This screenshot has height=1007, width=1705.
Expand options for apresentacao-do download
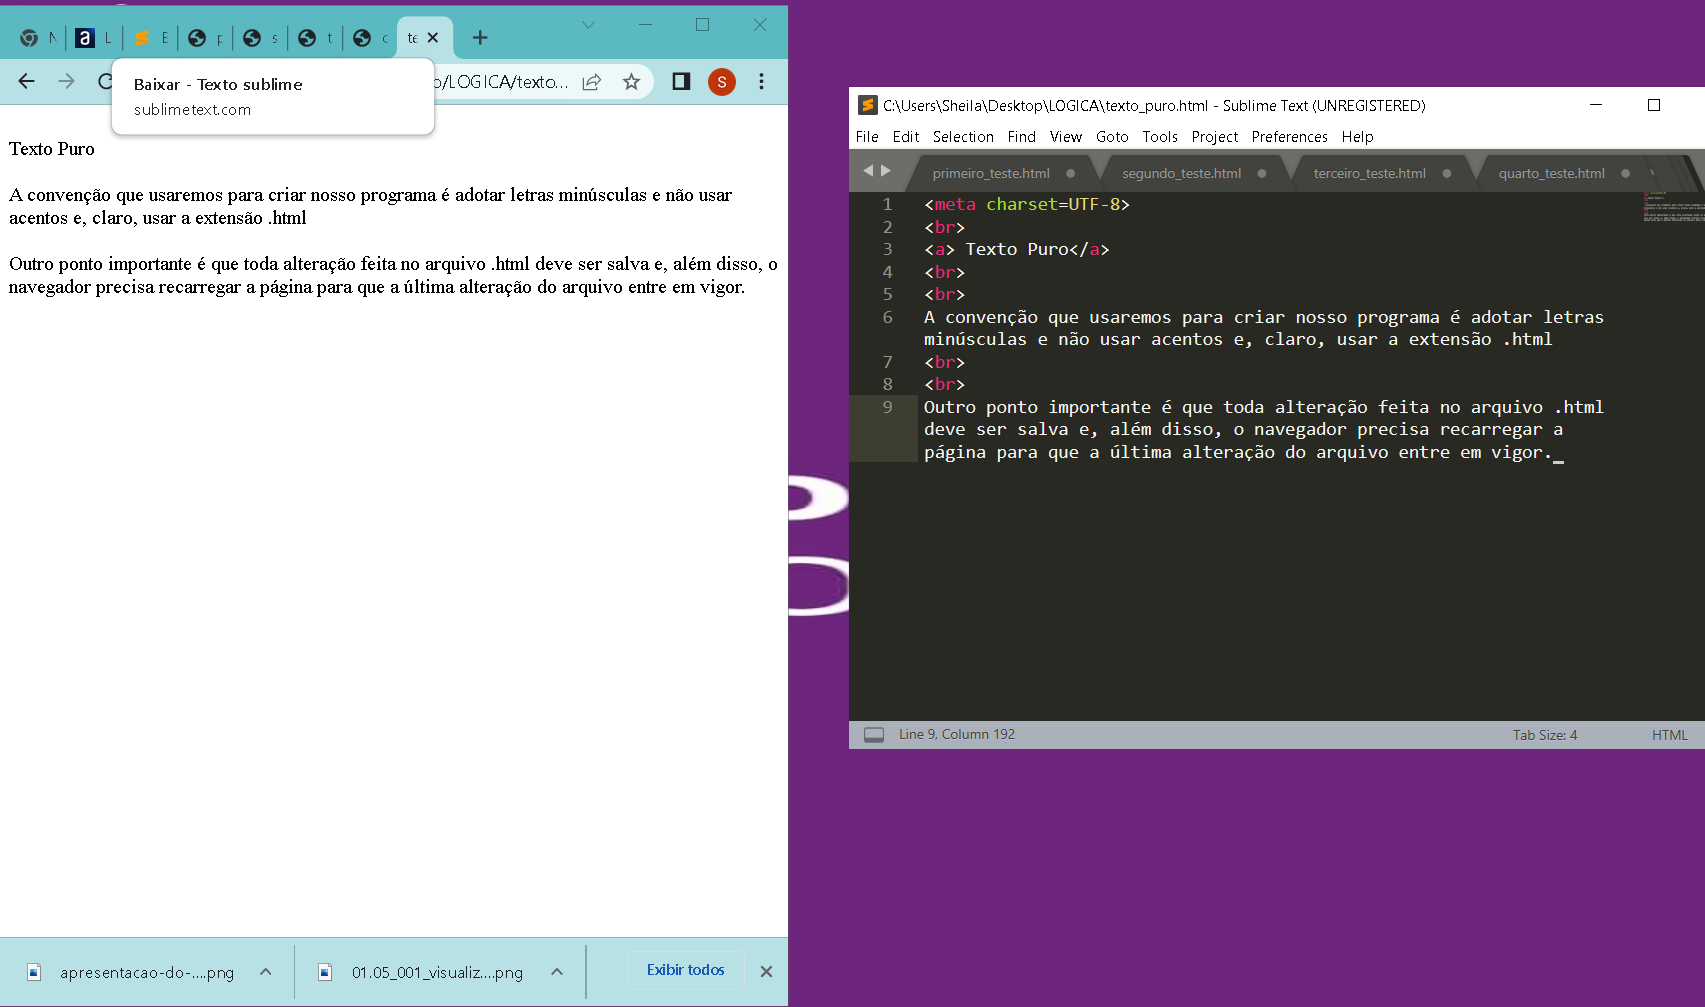click(266, 972)
